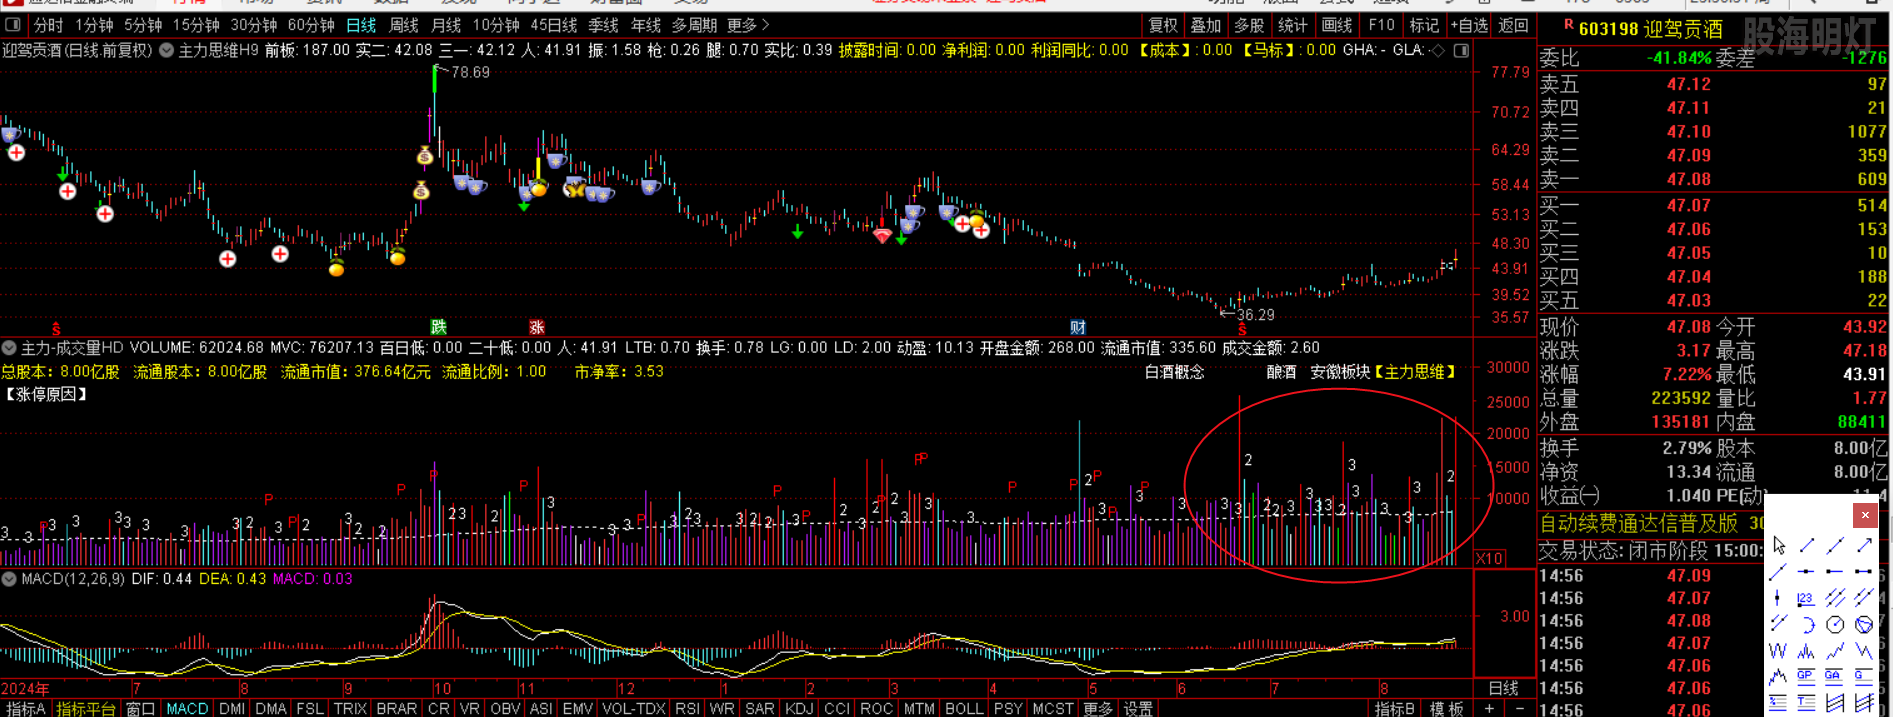Select the W-shaped wave drawing tool

tap(1777, 652)
